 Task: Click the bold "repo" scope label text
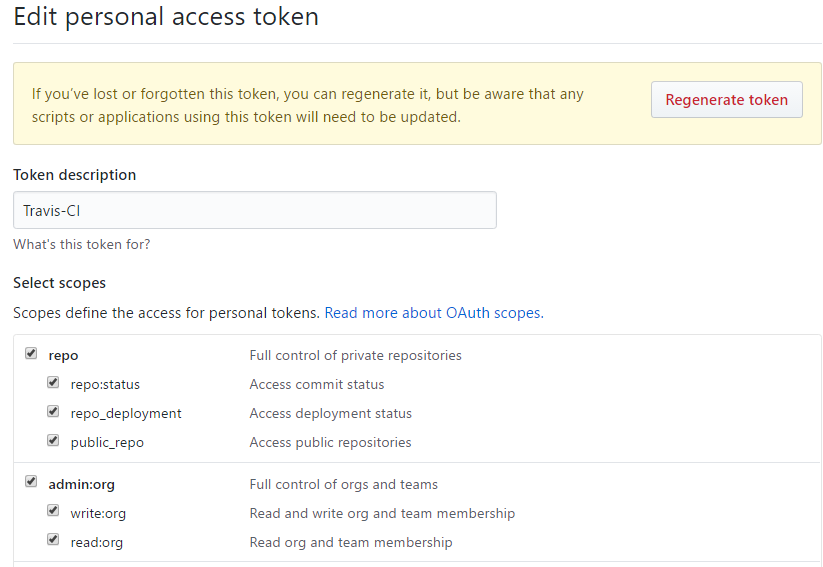[x=63, y=355]
